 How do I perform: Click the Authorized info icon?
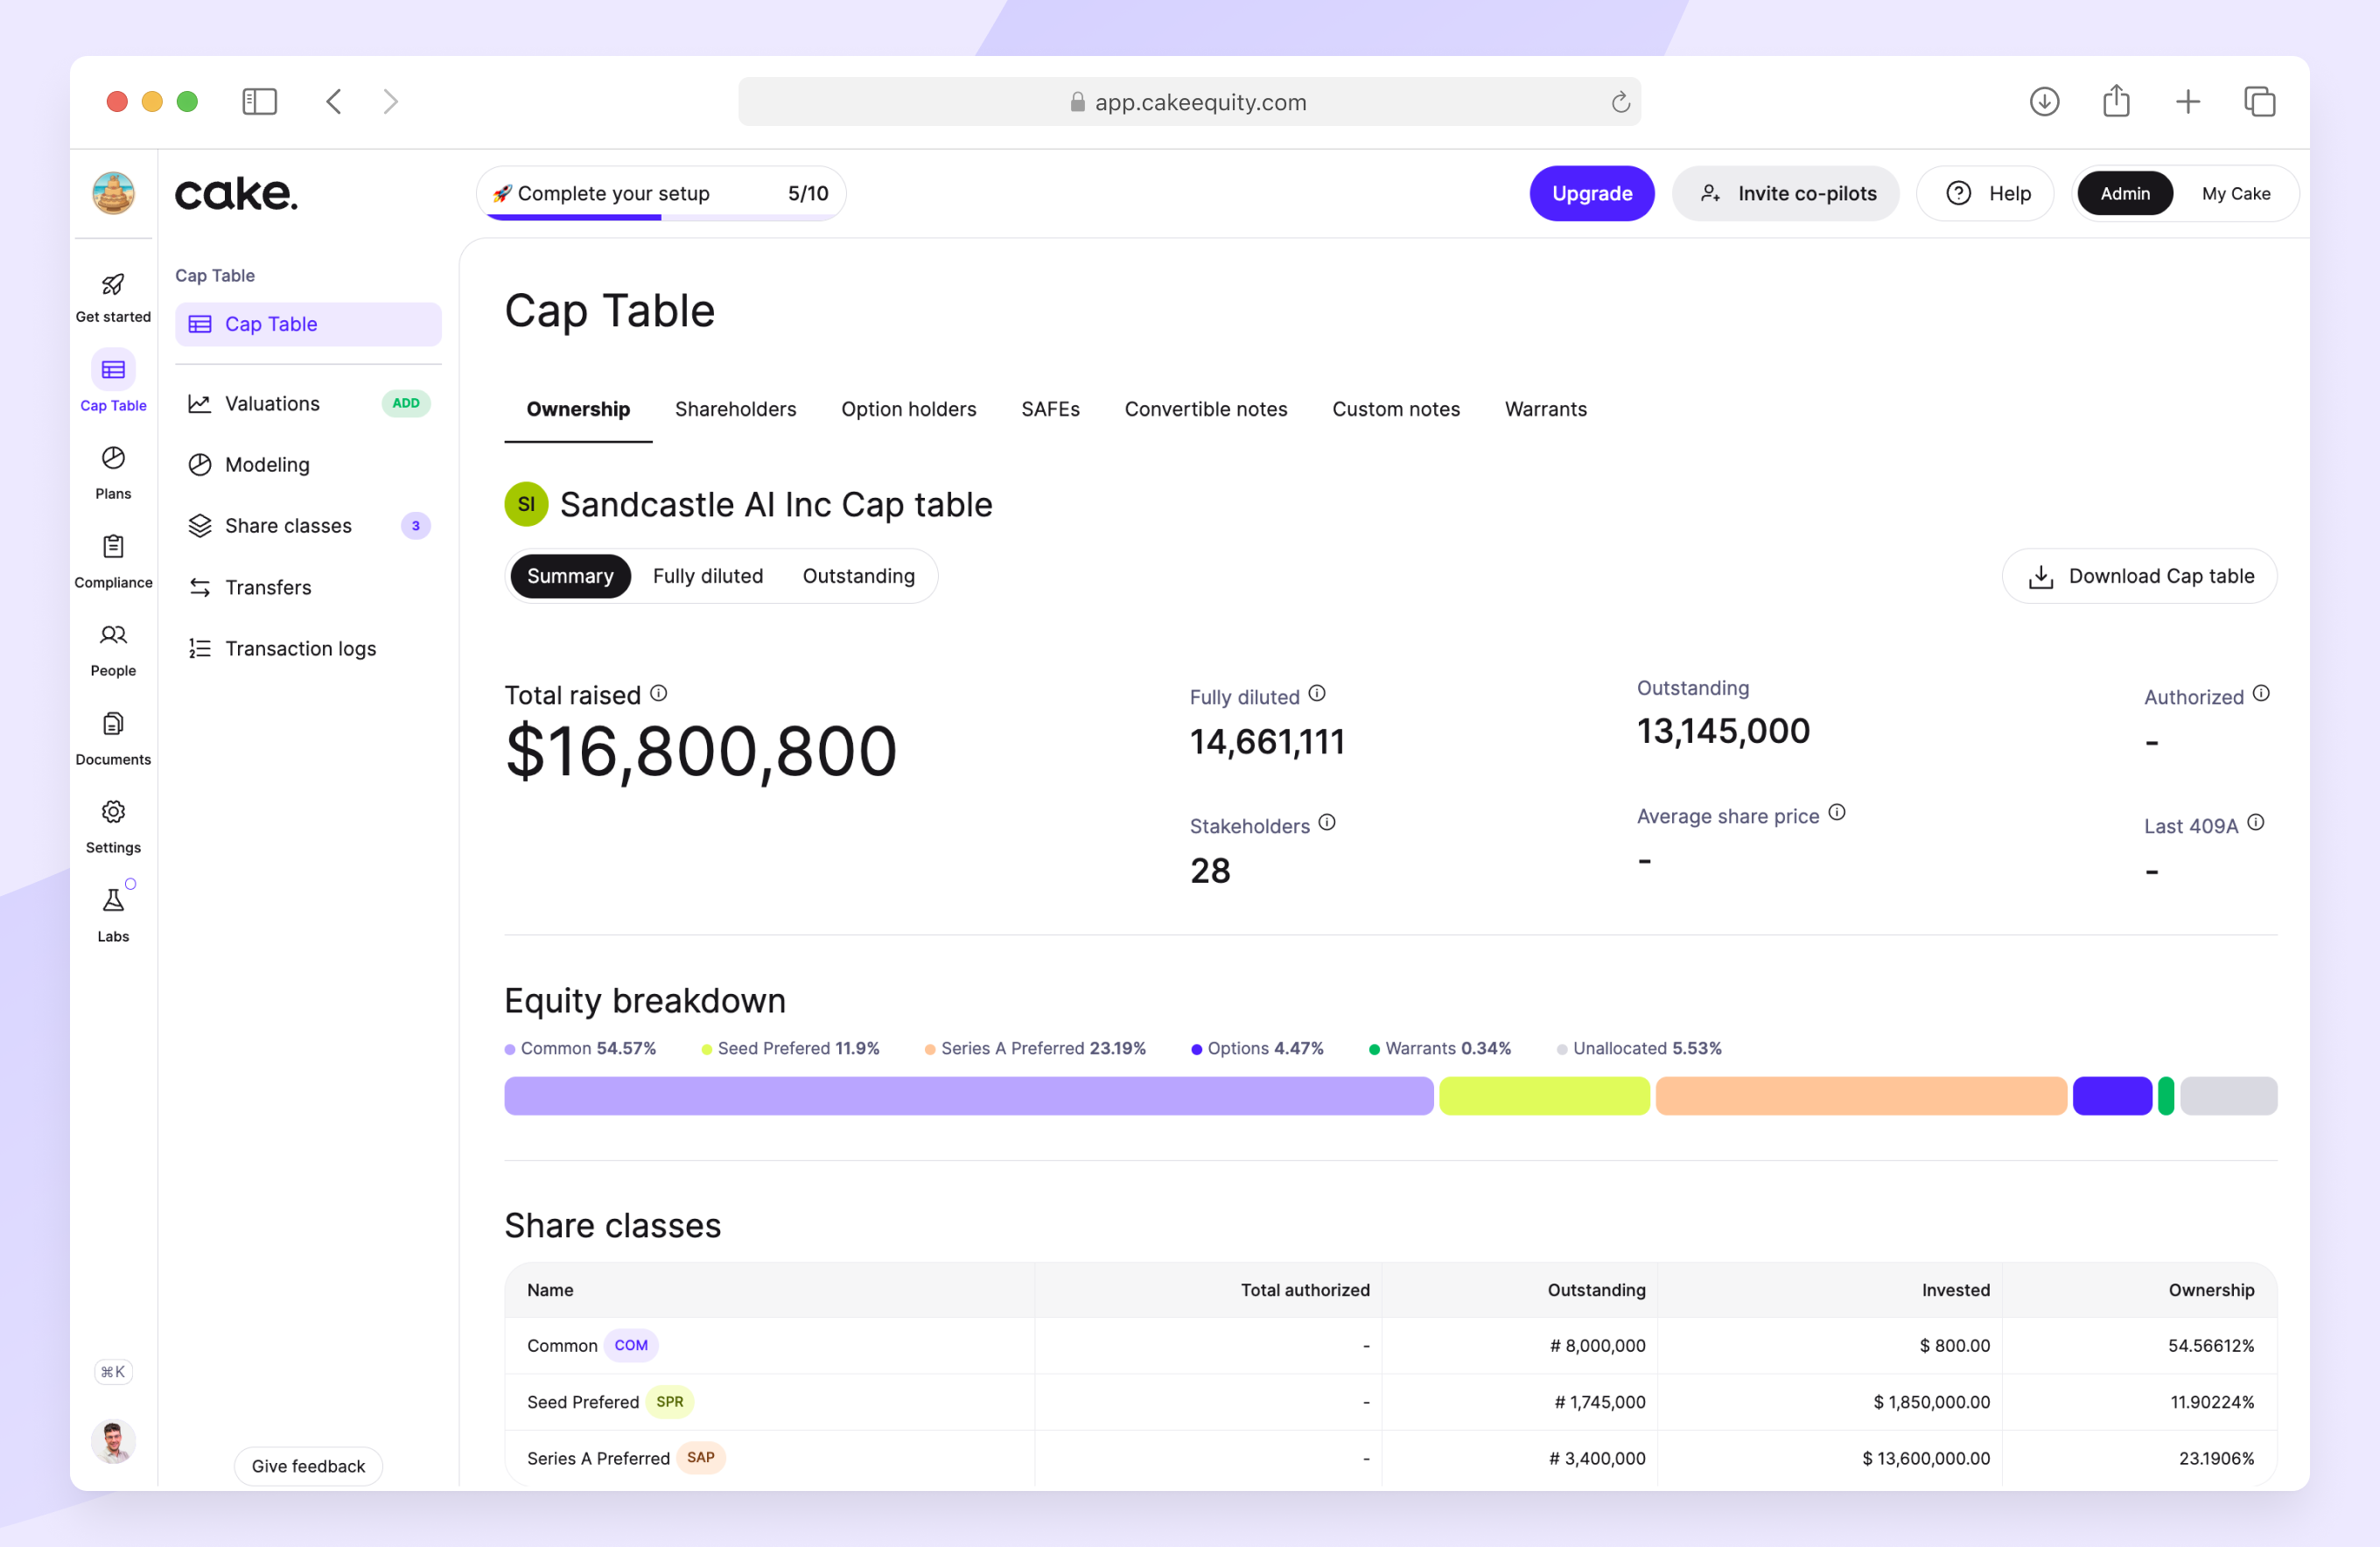(x=2261, y=693)
